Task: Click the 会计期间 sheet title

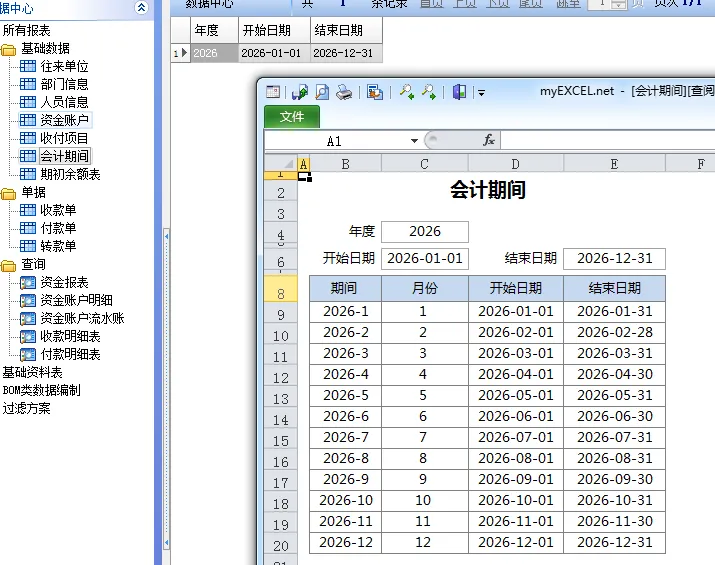Action: [487, 190]
